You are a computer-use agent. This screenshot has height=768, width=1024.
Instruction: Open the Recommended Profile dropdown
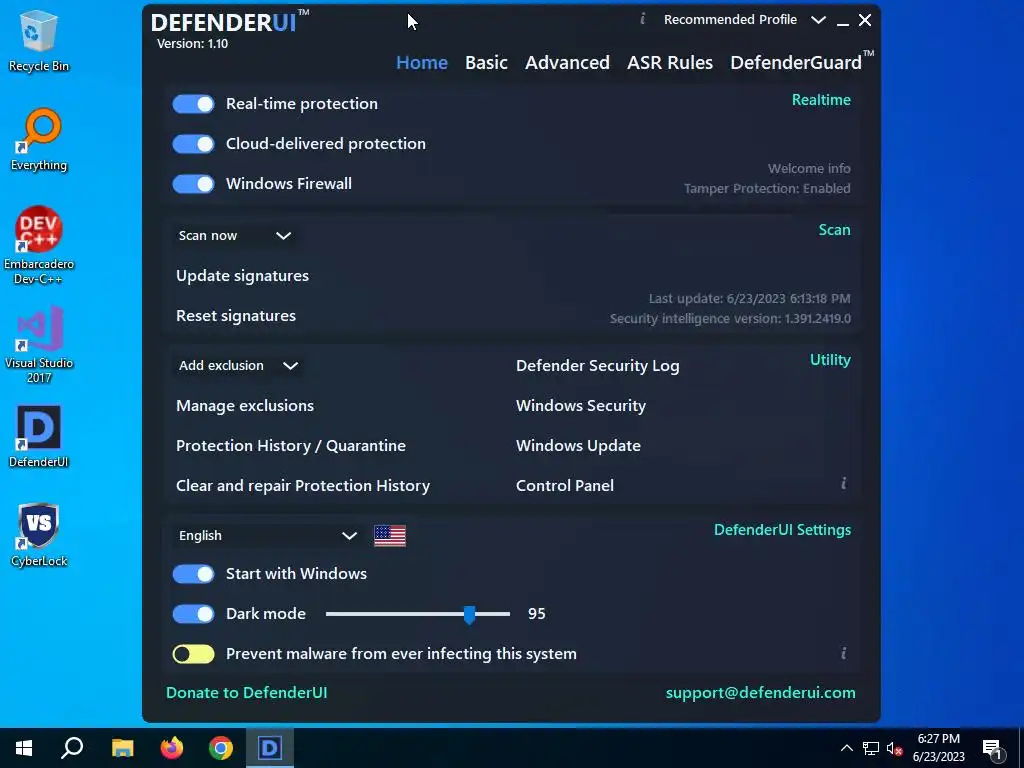click(x=744, y=20)
